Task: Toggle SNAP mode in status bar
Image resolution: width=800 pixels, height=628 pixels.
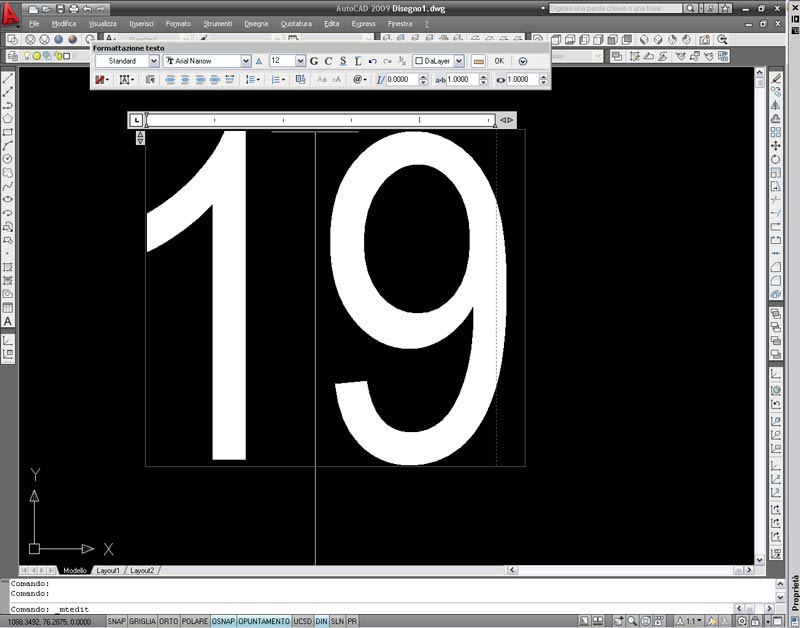Action: 116,621
